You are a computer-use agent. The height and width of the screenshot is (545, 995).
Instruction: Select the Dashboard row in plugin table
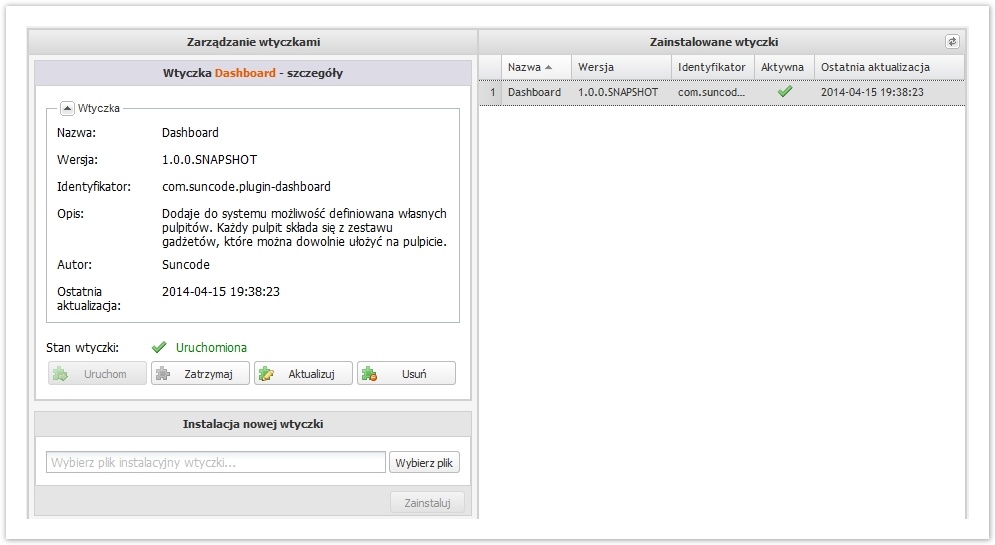pos(534,92)
